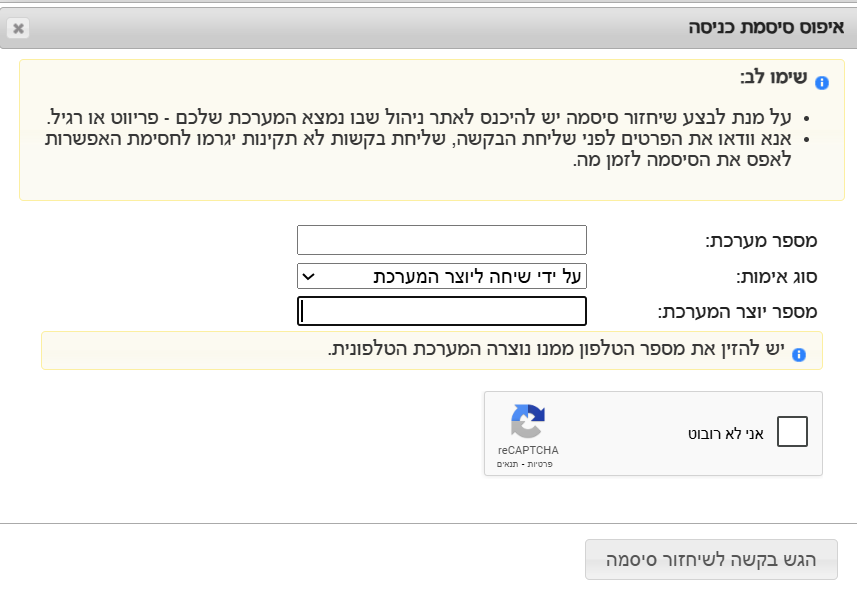Click the 'reCAPTCHA' text under logo

528,451
